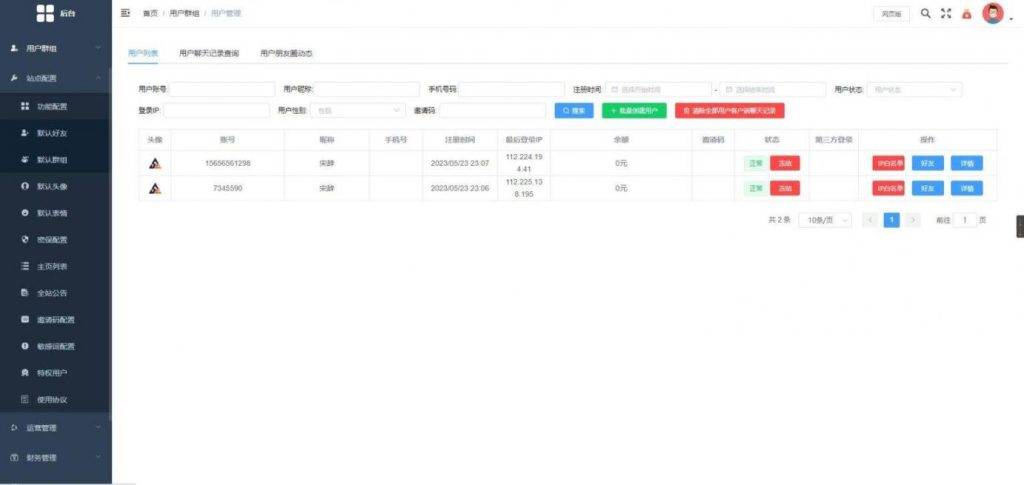Toggle fullscreen using the expand icon
This screenshot has height=485, width=1024.
[946, 13]
